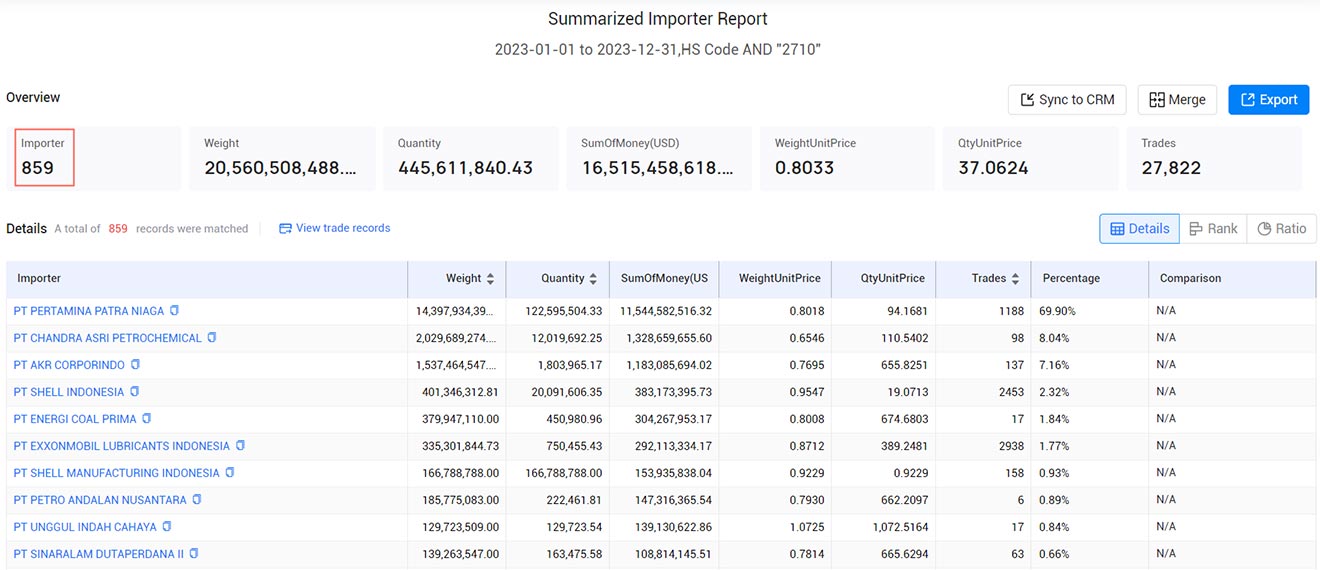Open PT SHELL MANUFACTURING INDONESIA link

click(117, 473)
